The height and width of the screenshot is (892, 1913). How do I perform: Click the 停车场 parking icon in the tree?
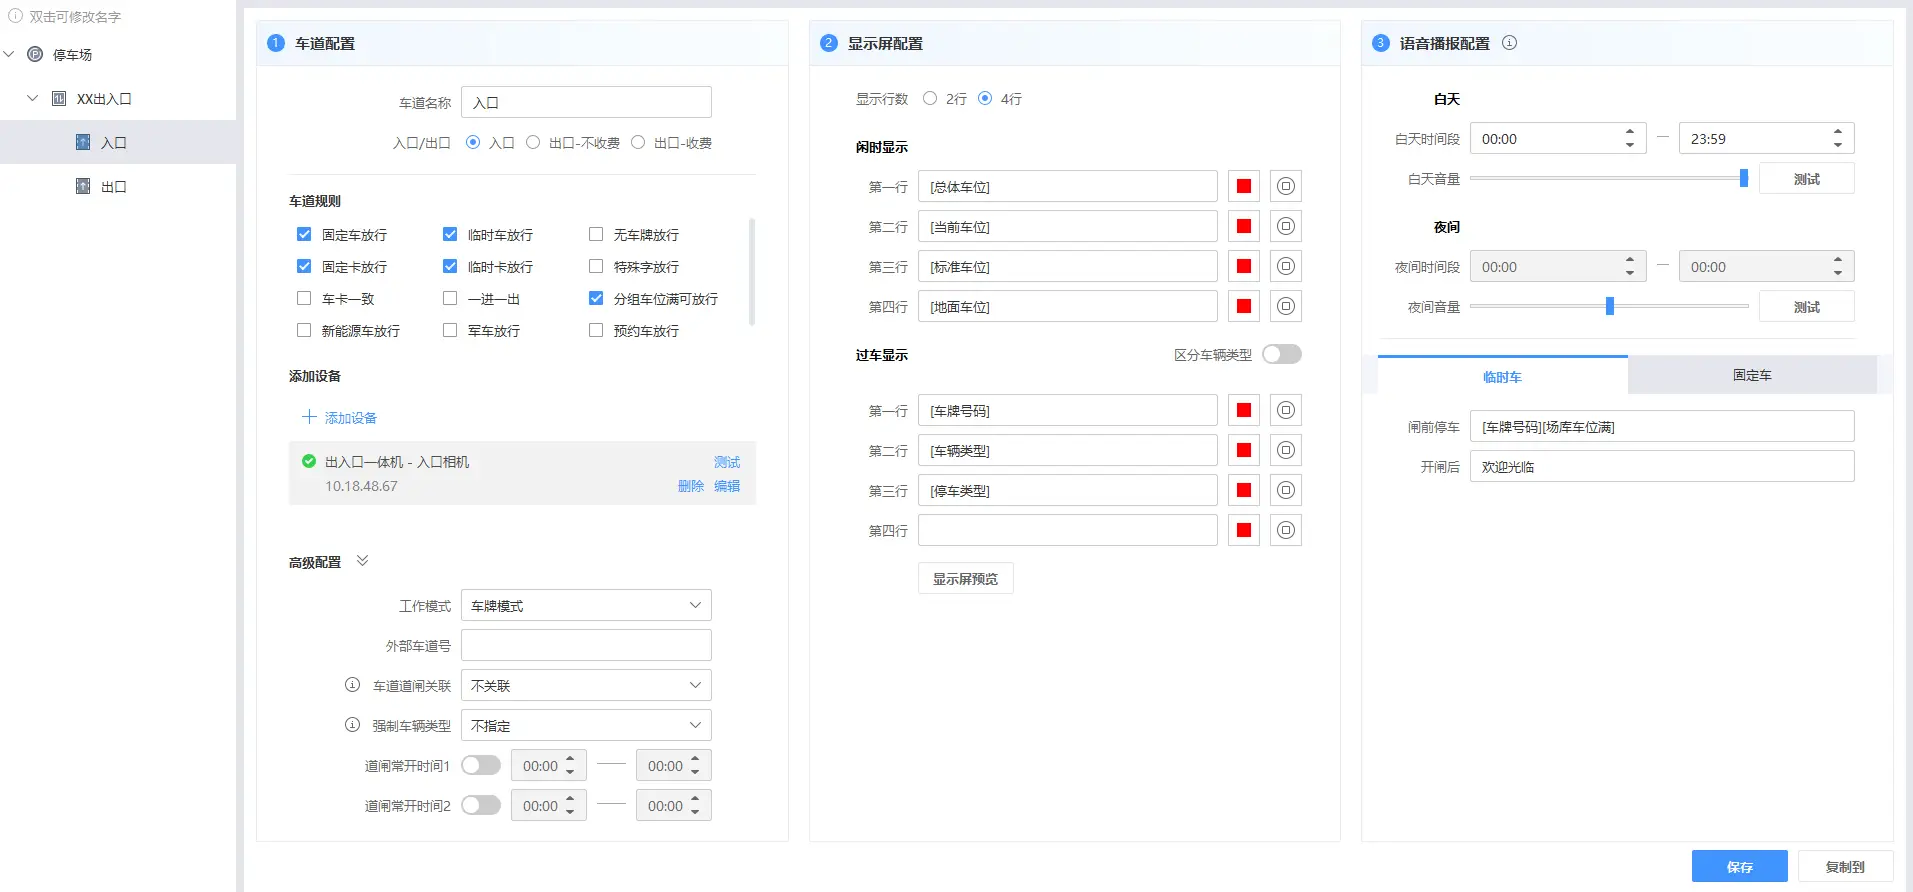click(35, 55)
